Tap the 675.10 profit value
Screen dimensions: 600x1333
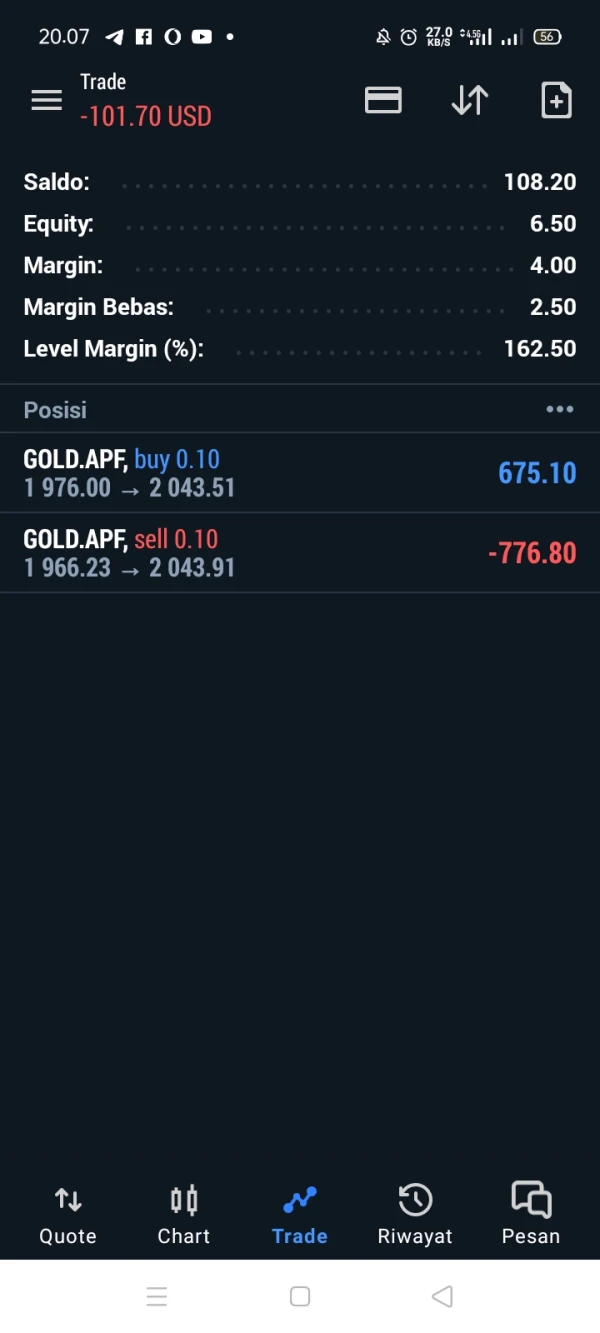(537, 473)
